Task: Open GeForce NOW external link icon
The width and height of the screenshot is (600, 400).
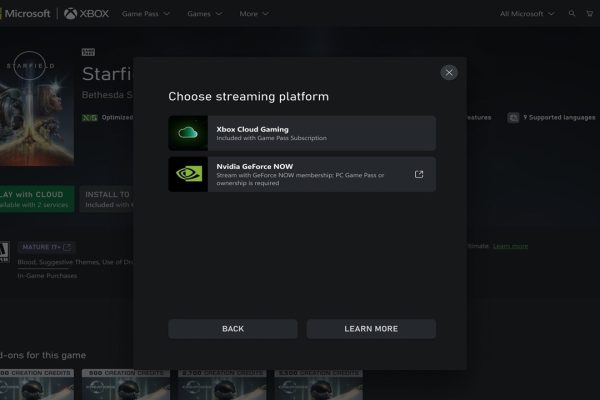Action: [419, 175]
